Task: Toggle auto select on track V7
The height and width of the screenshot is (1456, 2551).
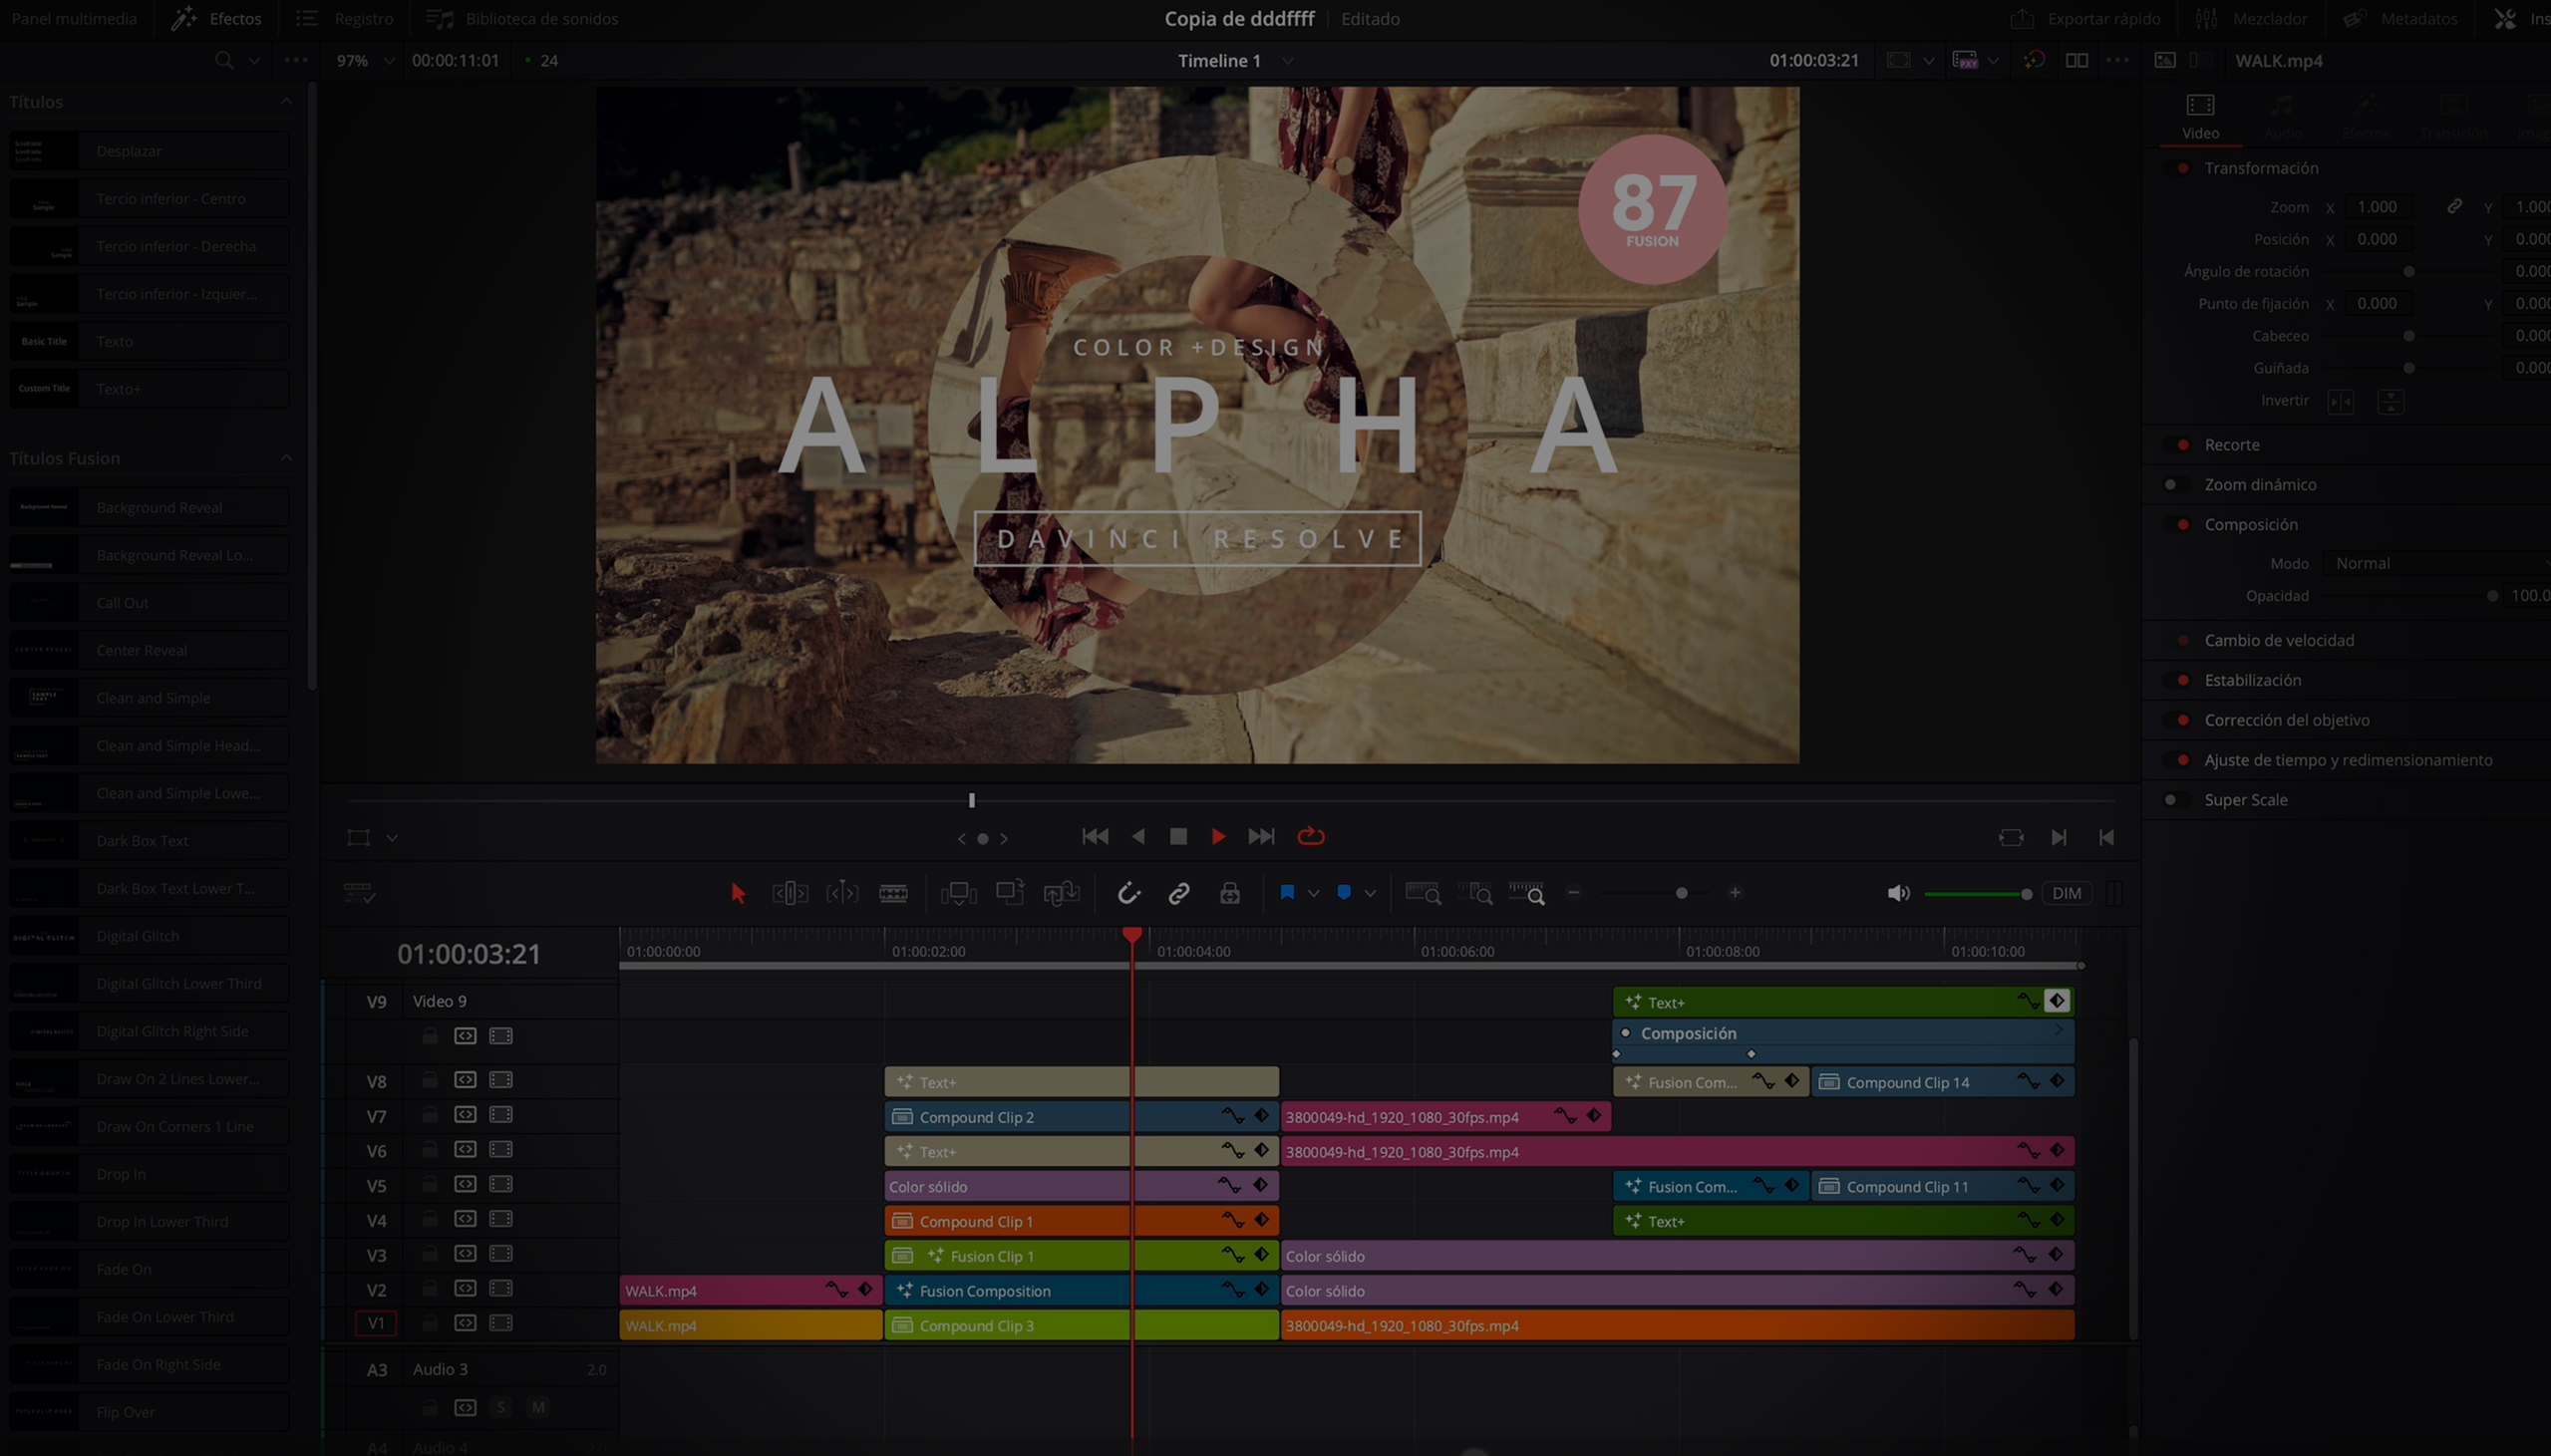Action: pos(465,1115)
